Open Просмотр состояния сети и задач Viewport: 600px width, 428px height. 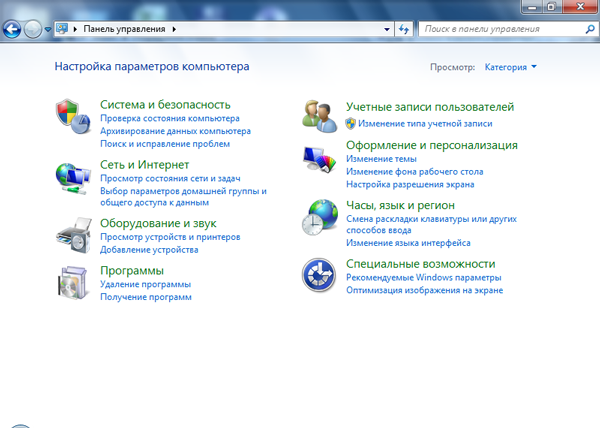click(x=170, y=179)
